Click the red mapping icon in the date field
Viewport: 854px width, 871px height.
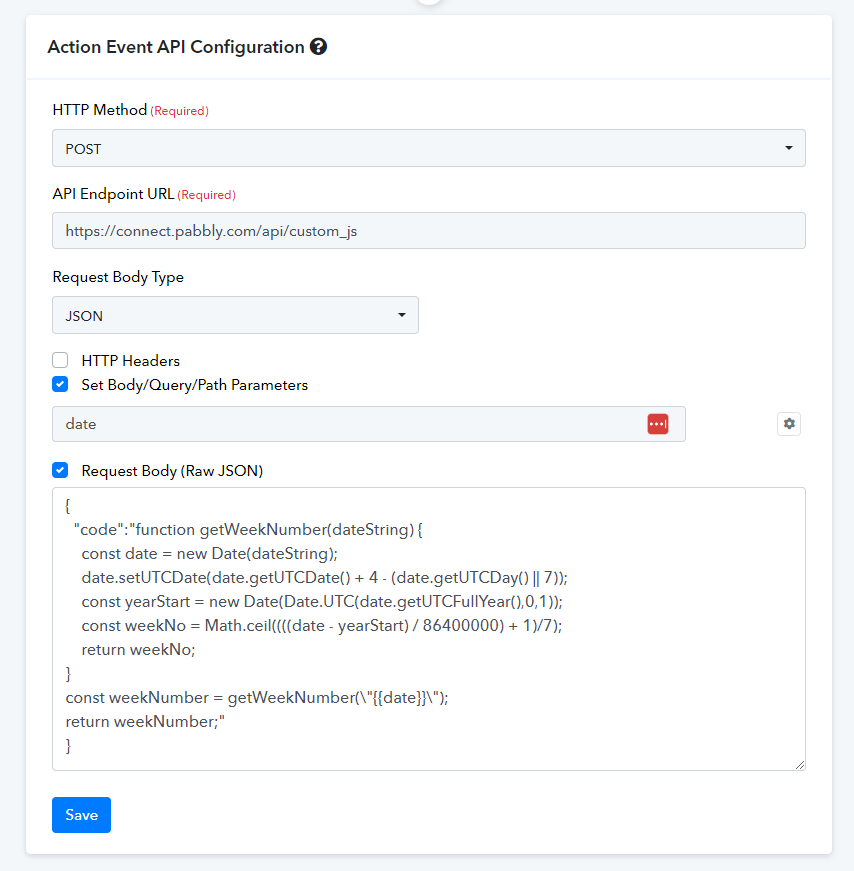(657, 424)
